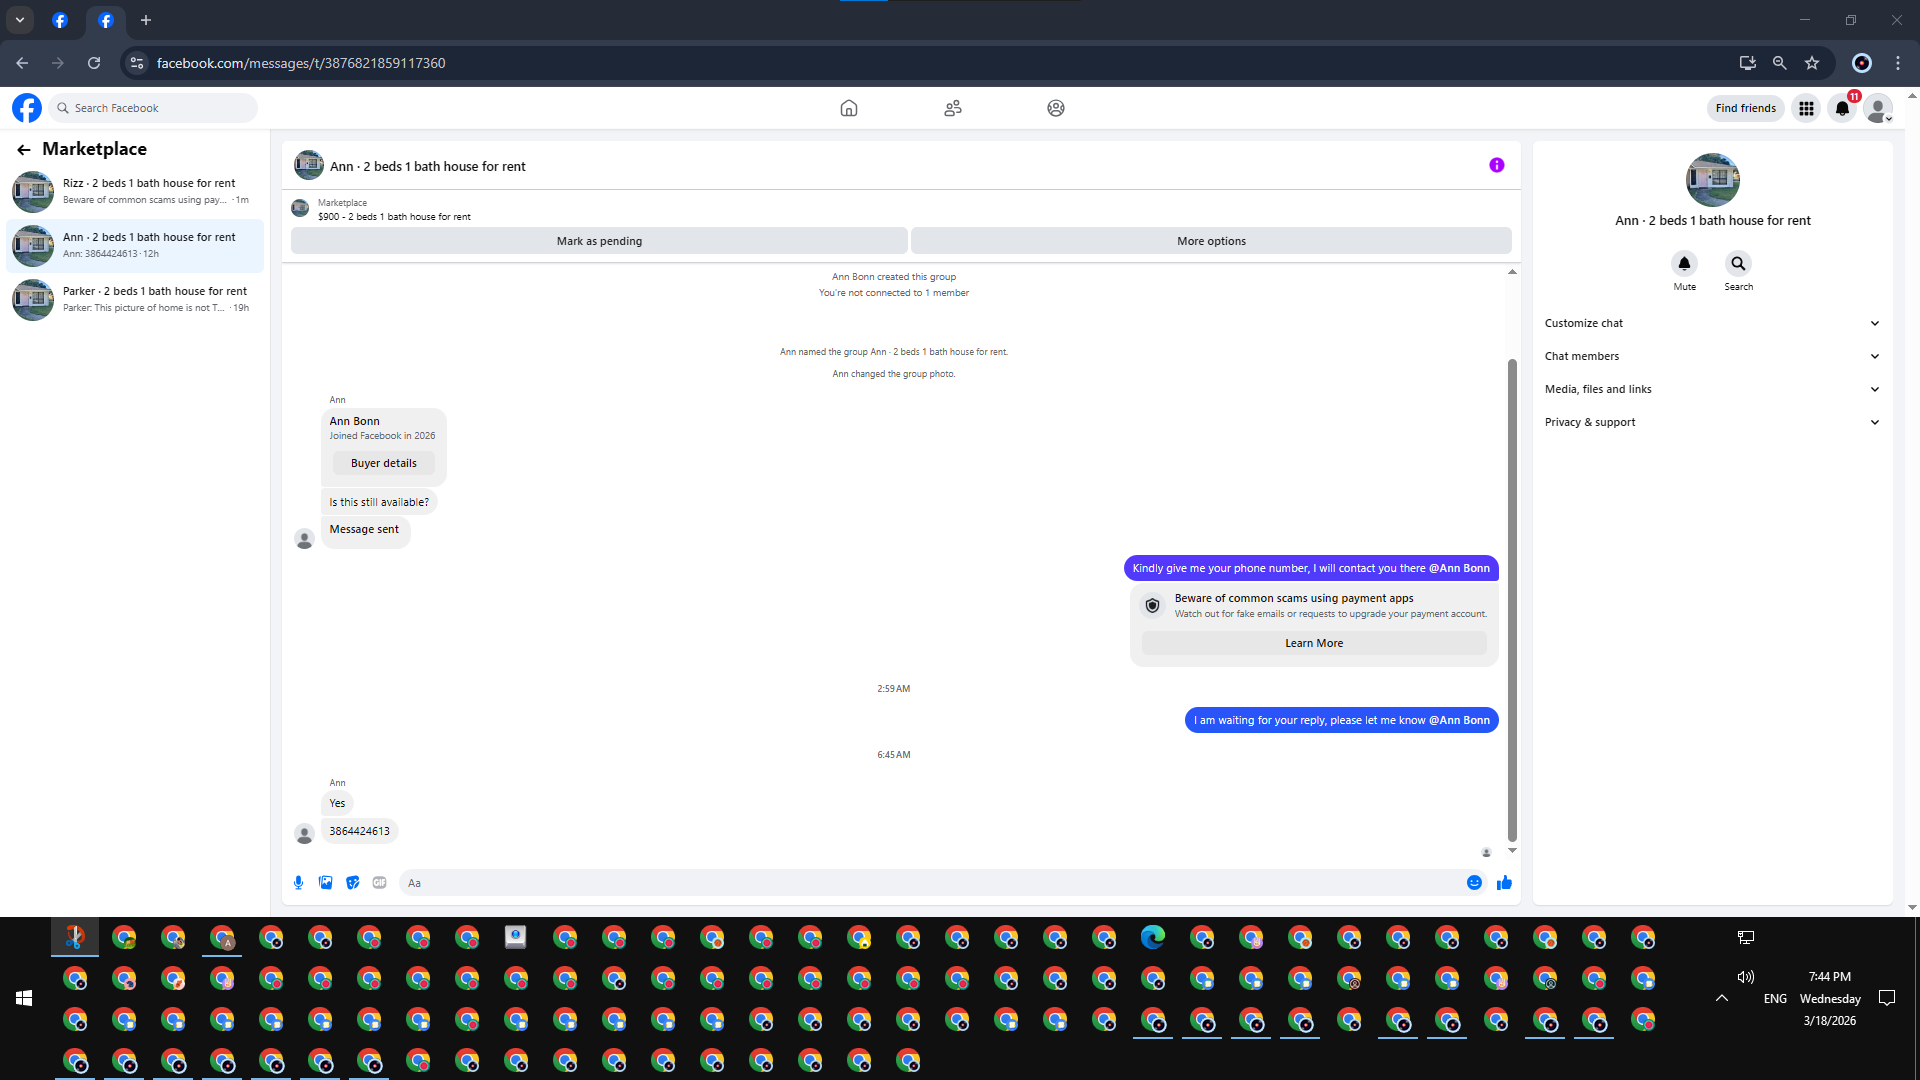Toggle the purple conversation info icon
This screenshot has width=1920, height=1080.
pos(1496,165)
